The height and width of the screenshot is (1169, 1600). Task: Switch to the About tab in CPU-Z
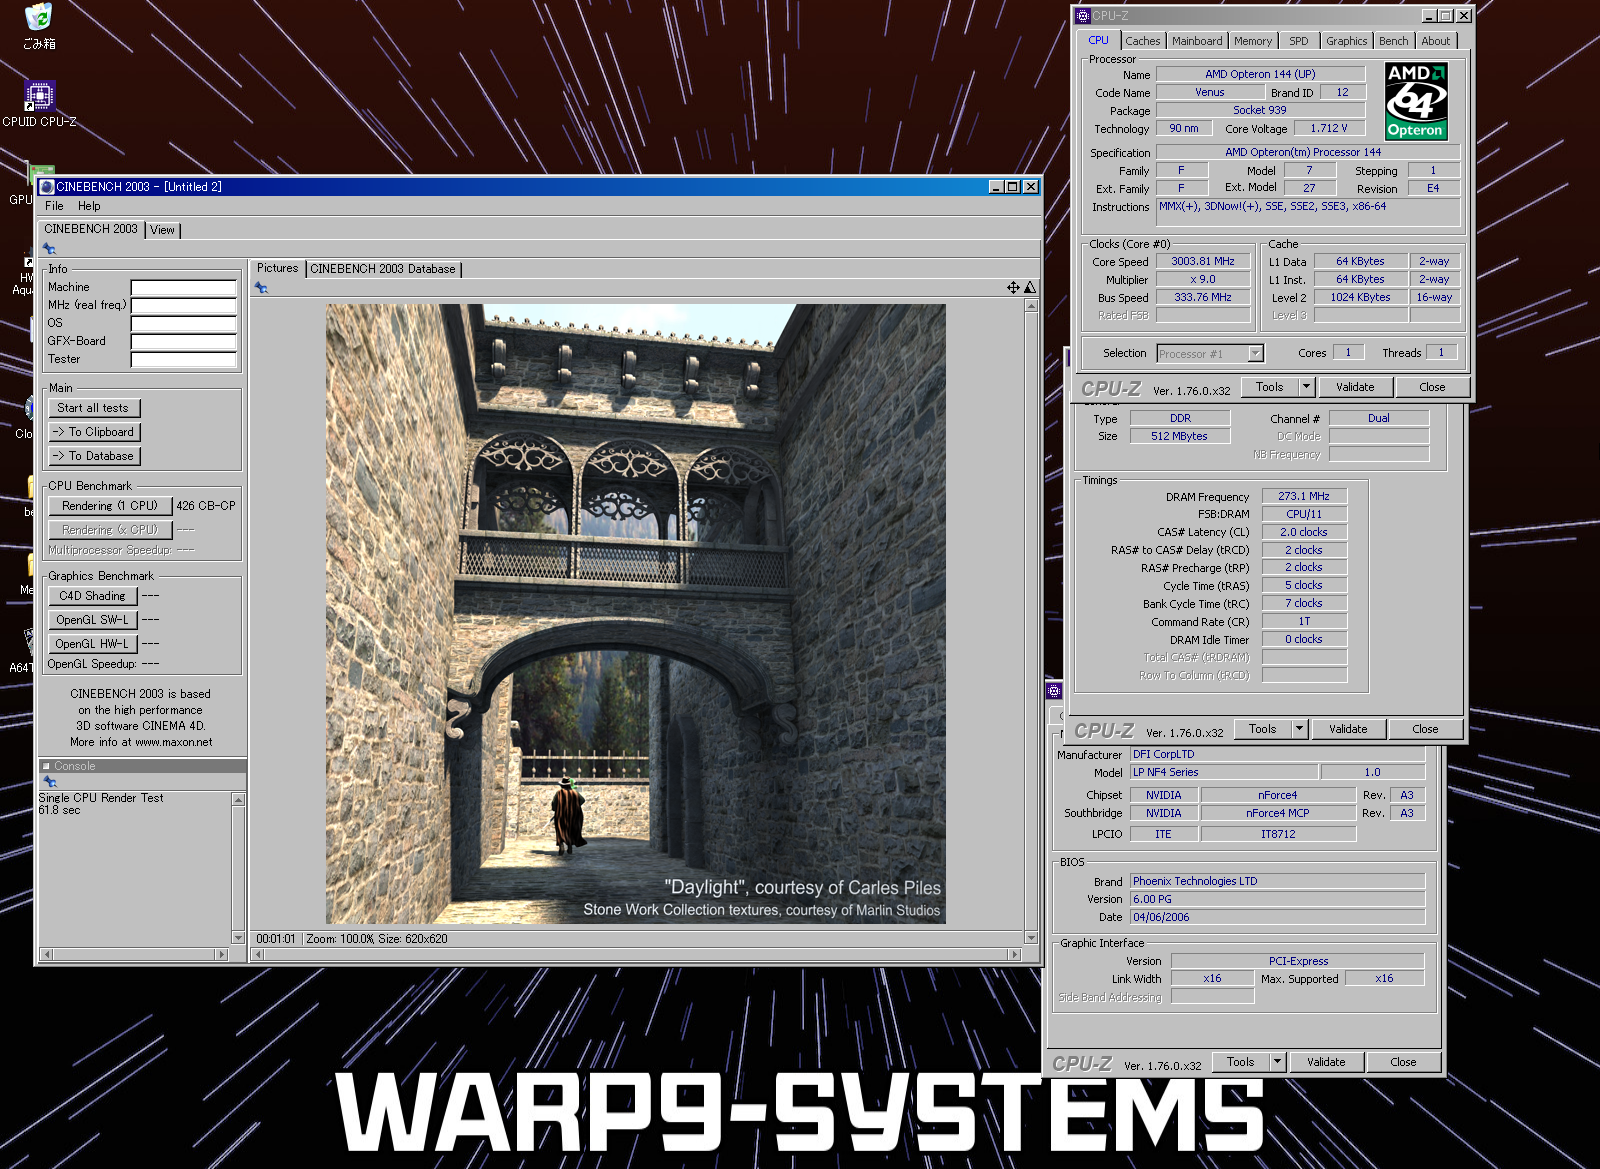[x=1436, y=41]
